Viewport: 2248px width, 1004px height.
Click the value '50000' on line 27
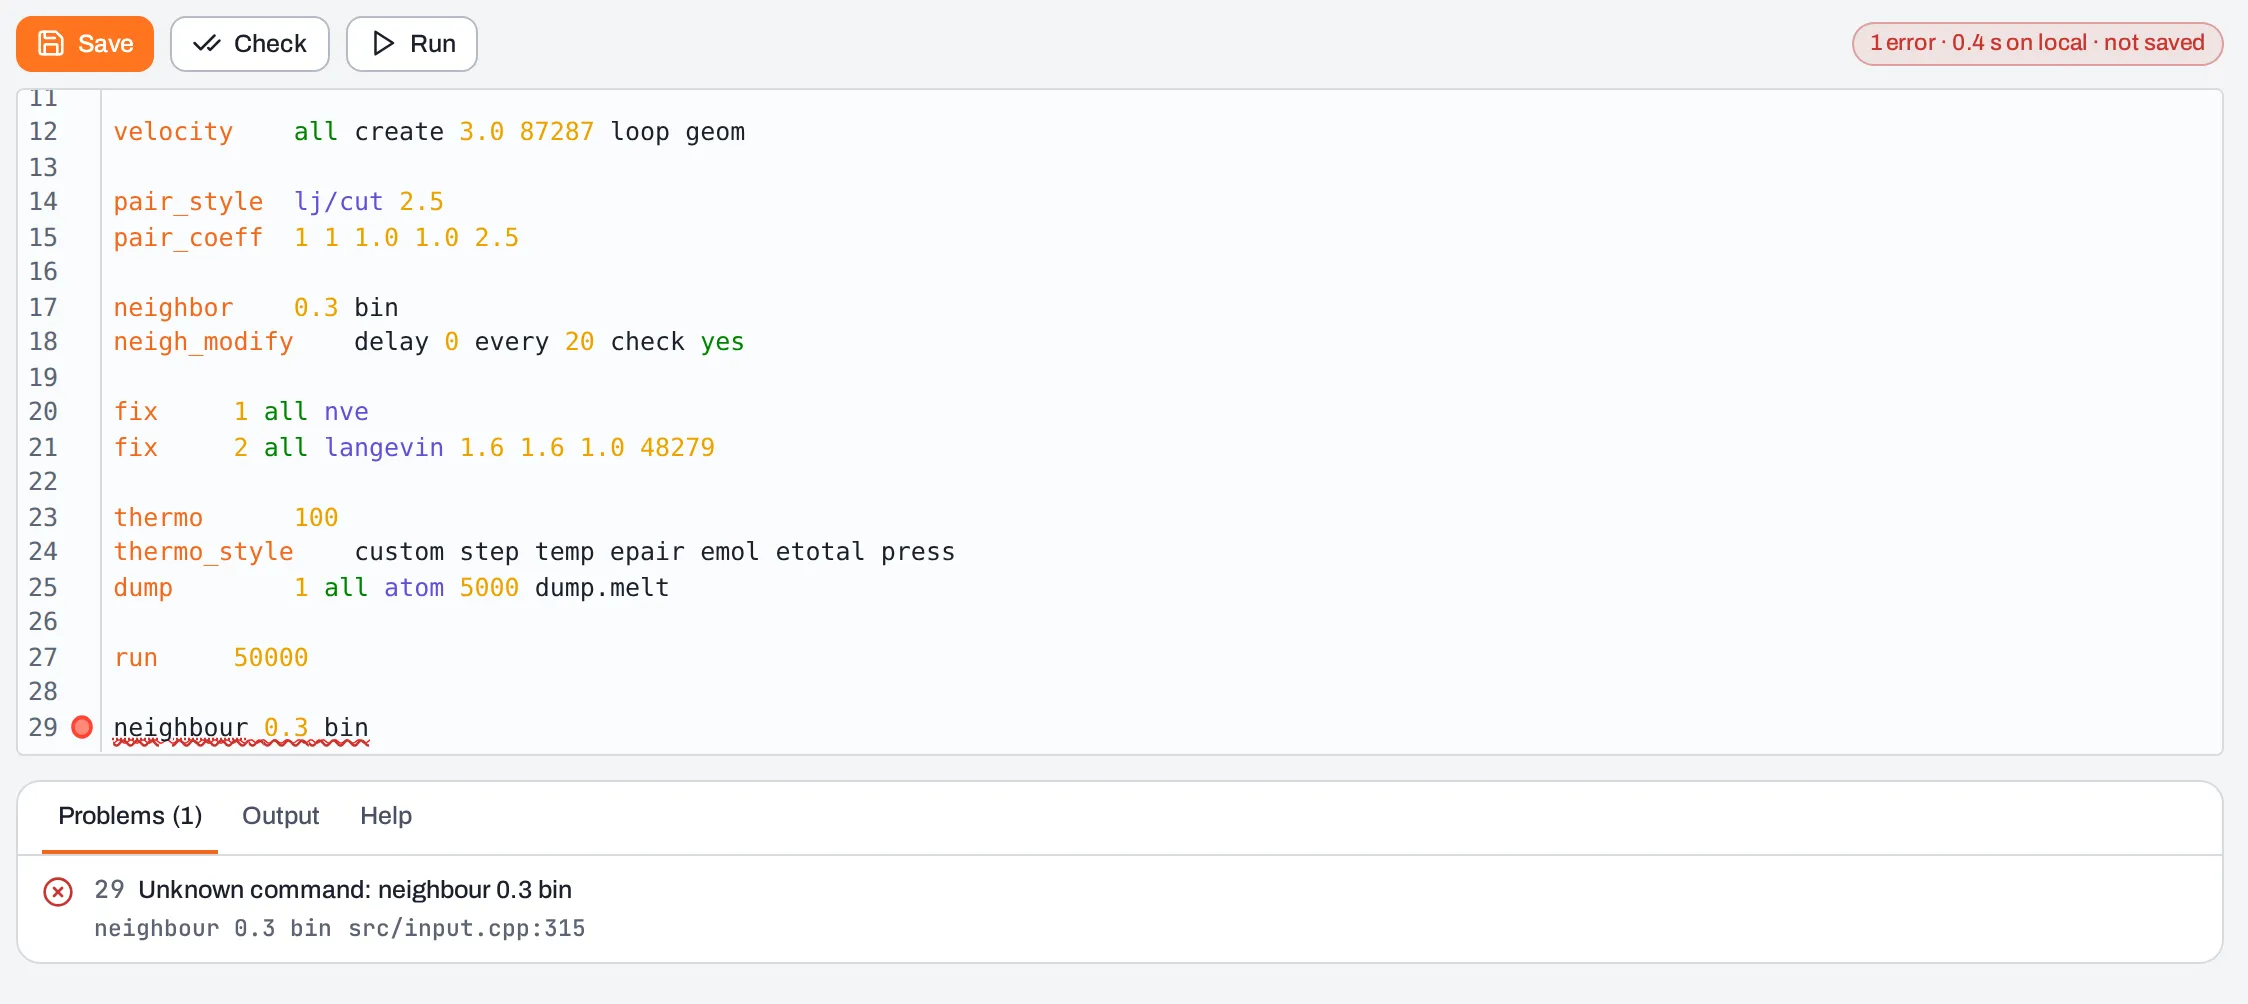coord(271,658)
